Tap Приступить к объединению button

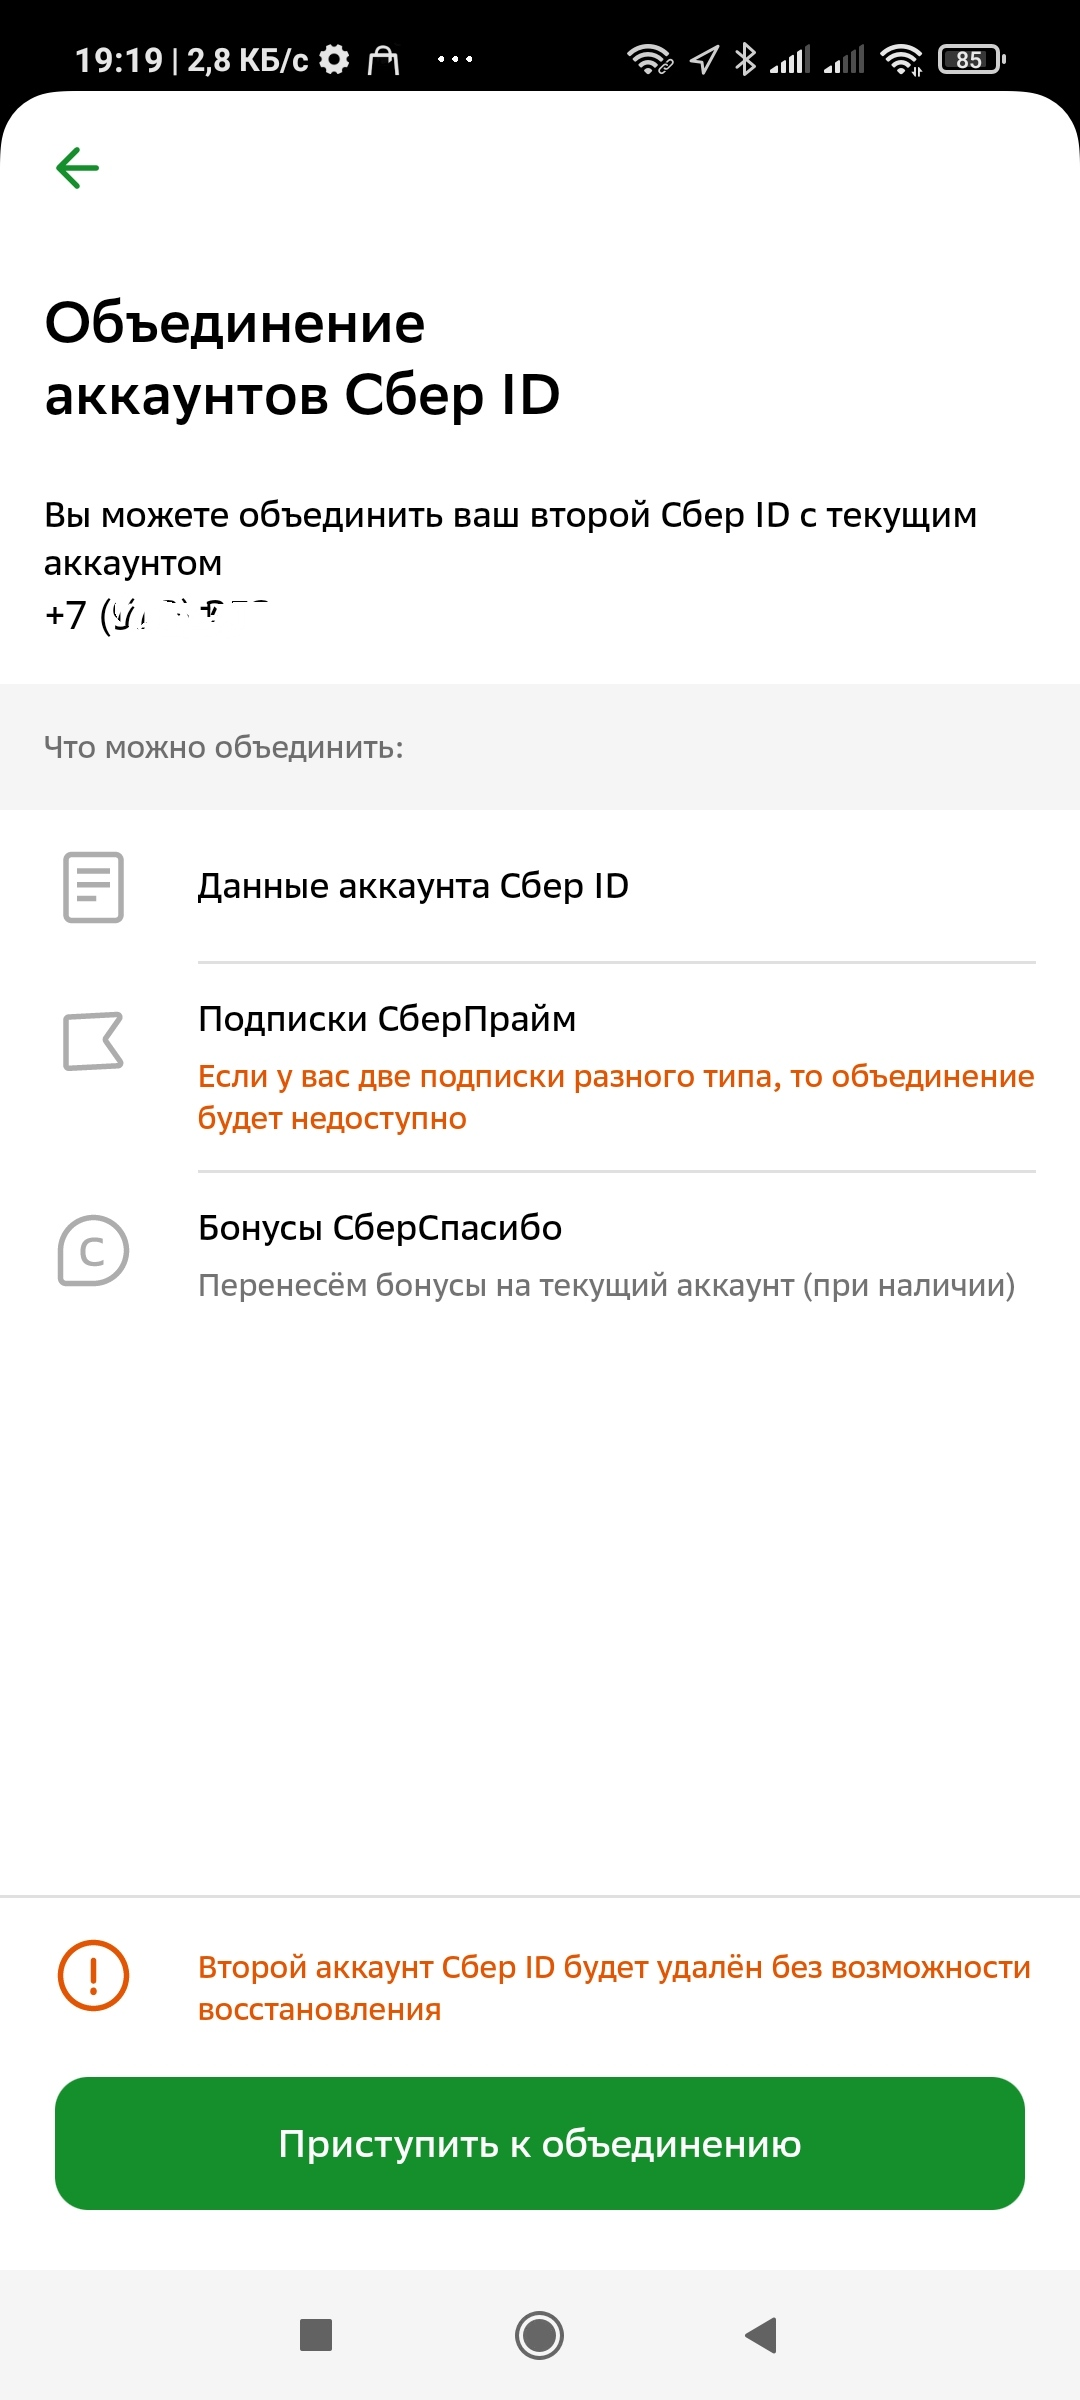(x=540, y=2143)
